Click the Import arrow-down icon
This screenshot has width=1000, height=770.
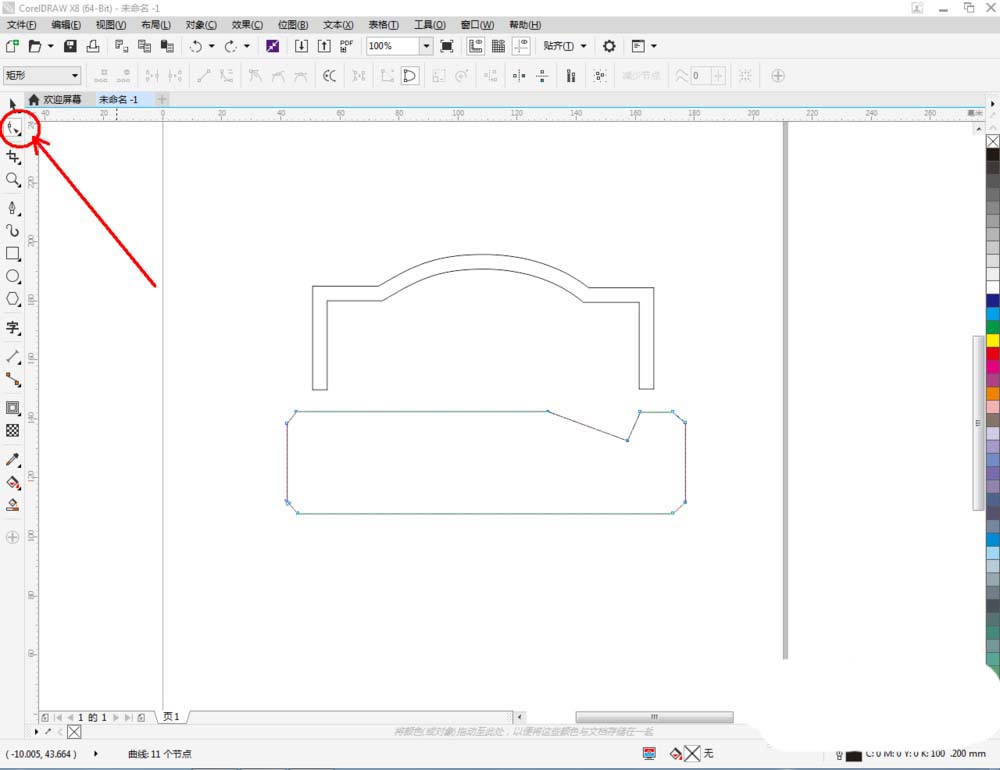(301, 46)
